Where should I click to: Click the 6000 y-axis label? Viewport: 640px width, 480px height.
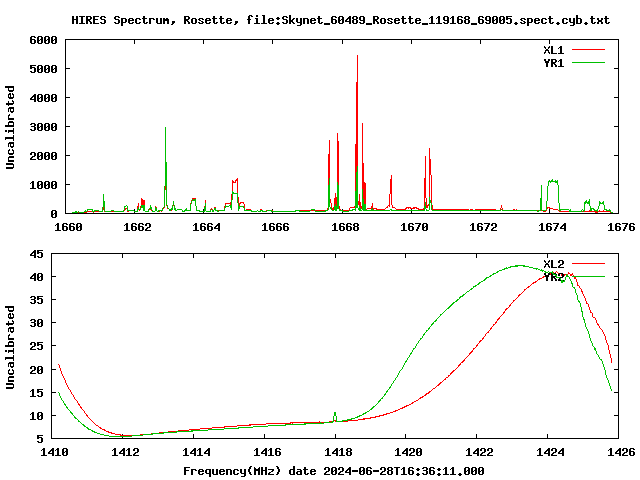click(43, 40)
